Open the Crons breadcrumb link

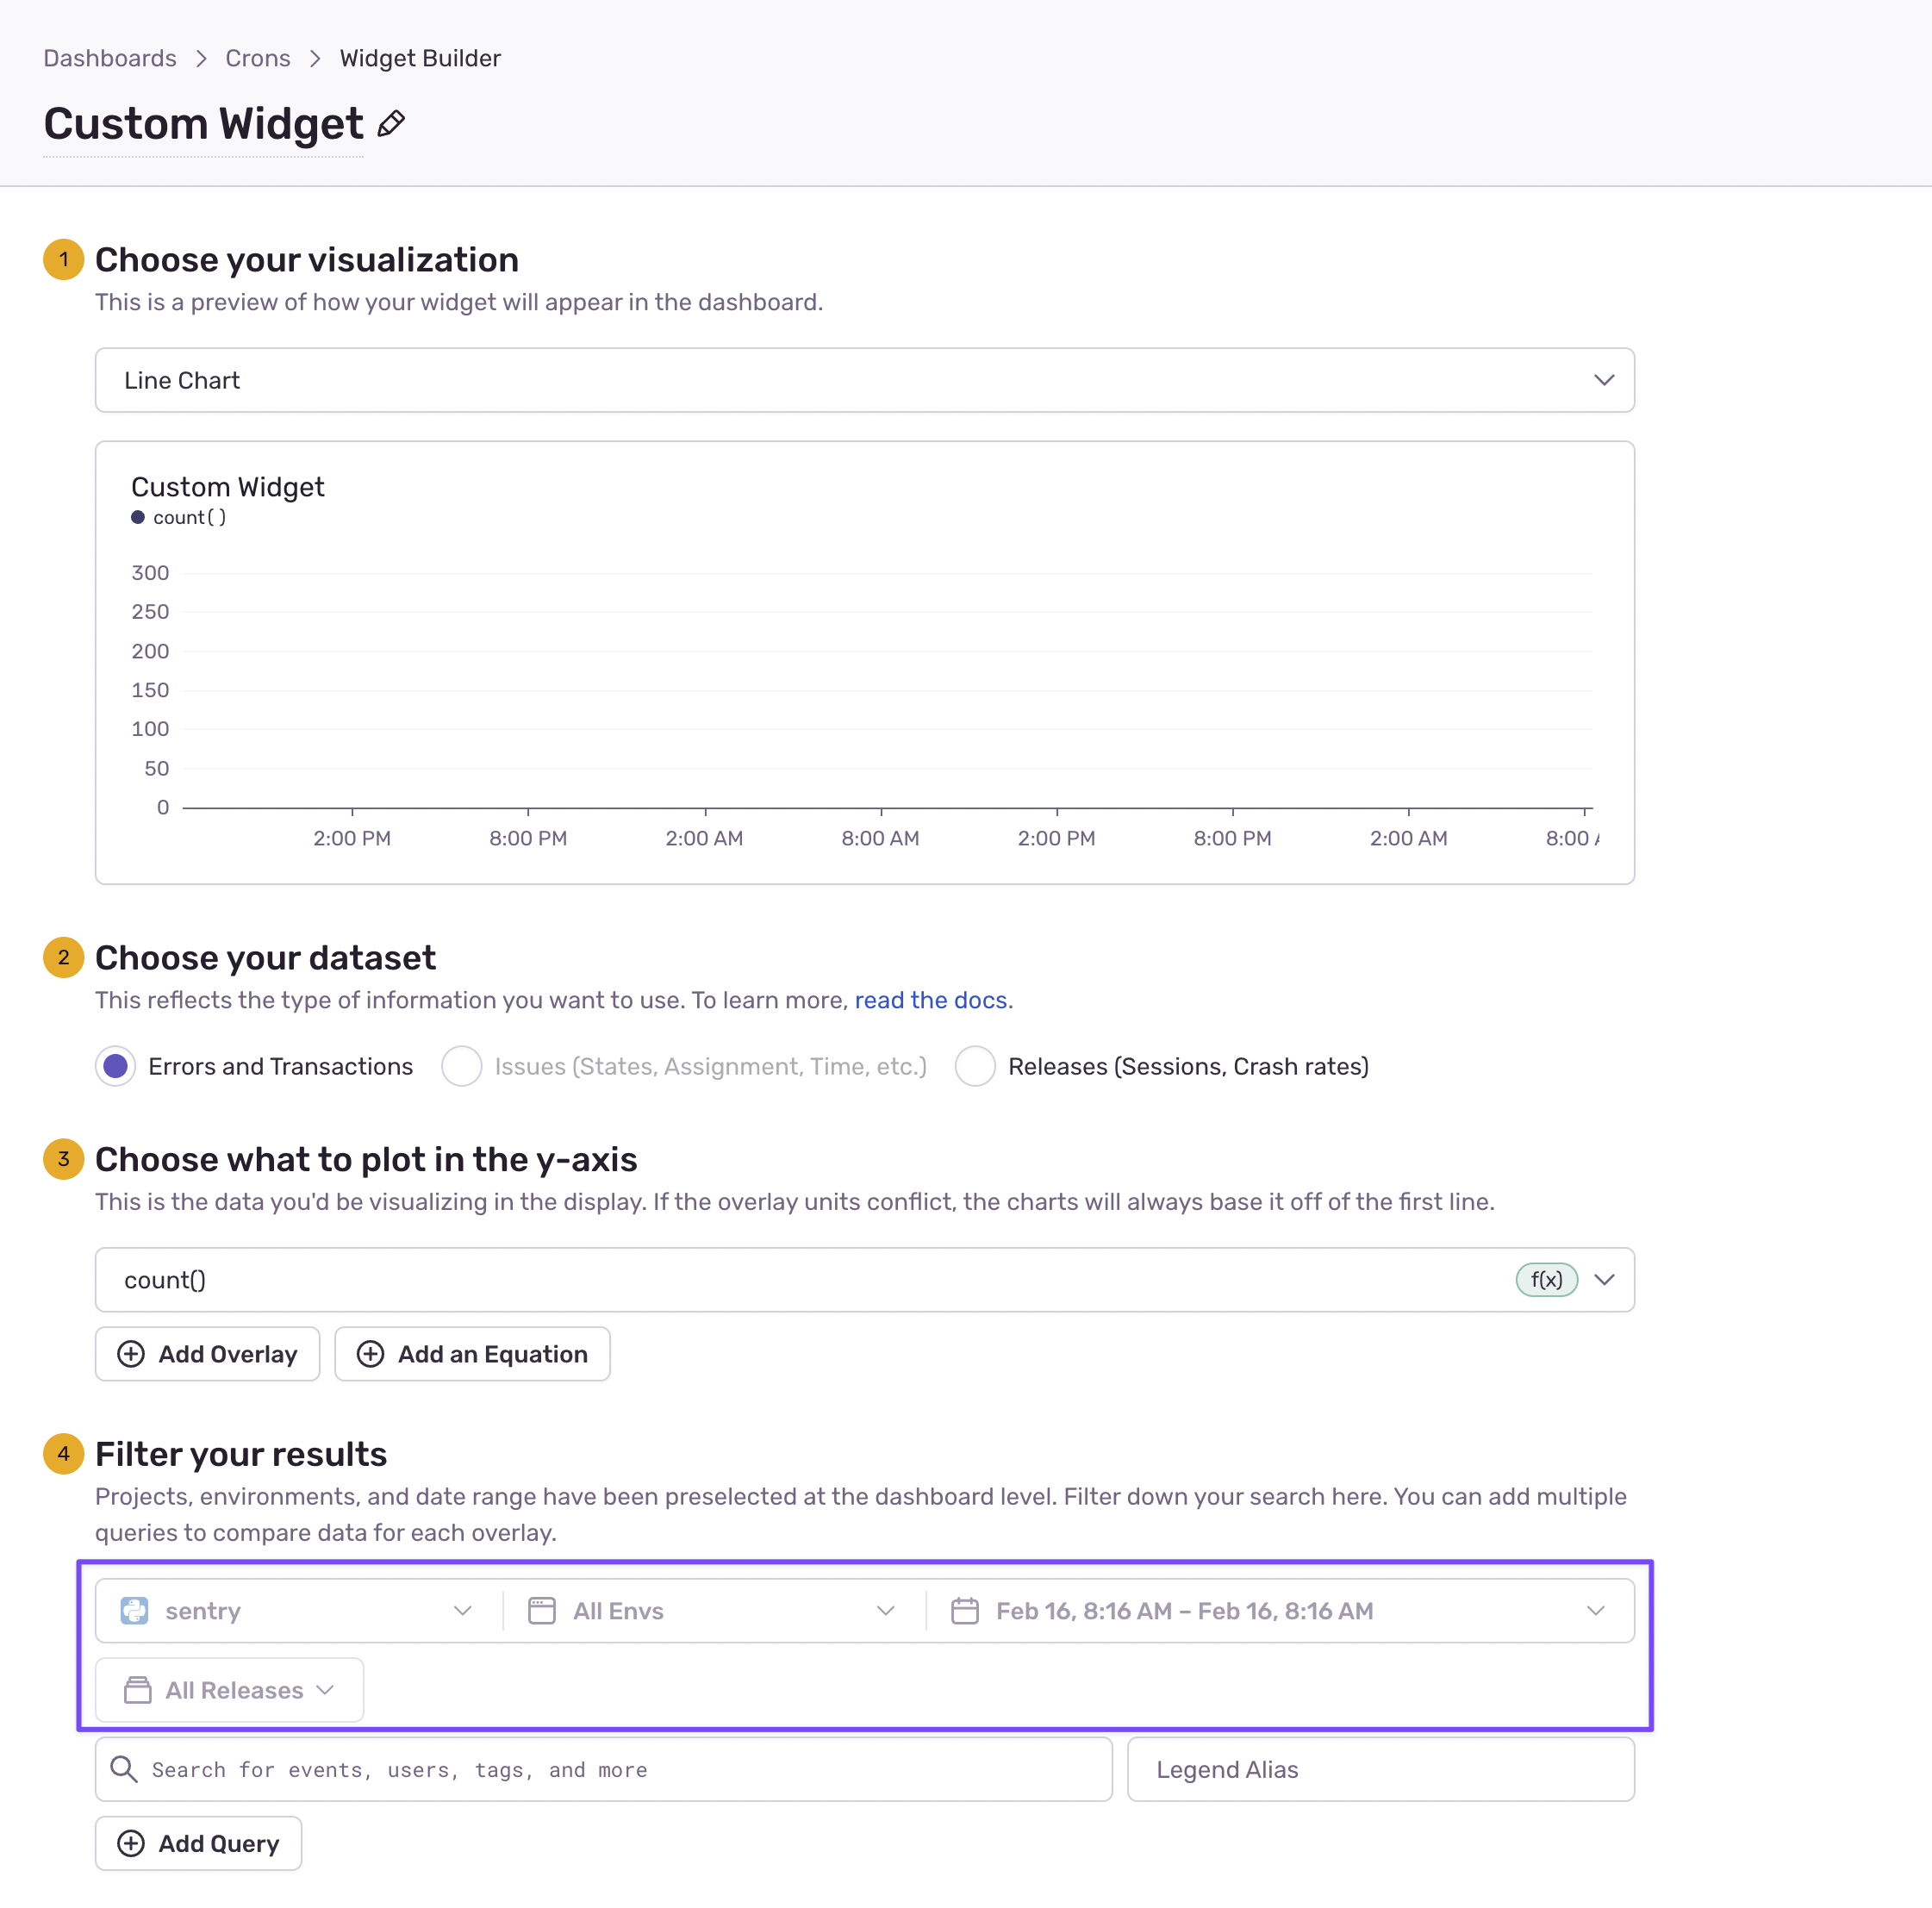point(257,58)
